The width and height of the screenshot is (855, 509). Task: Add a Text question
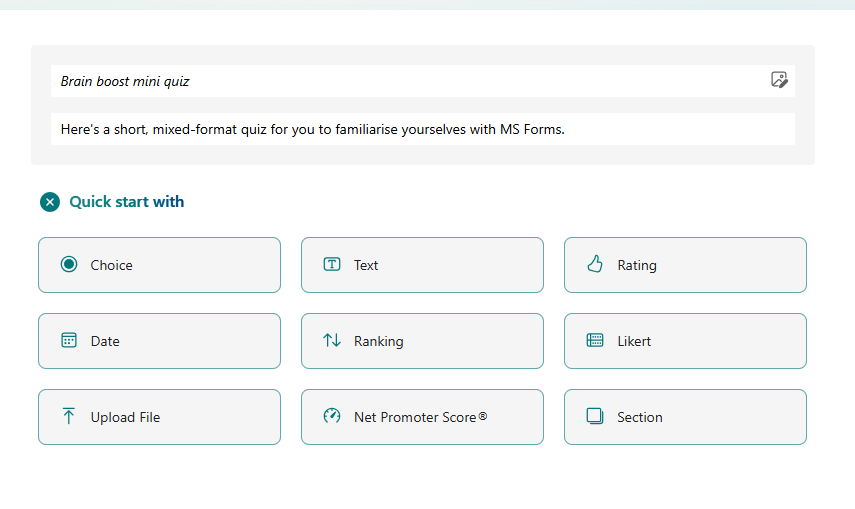pyautogui.click(x=422, y=265)
